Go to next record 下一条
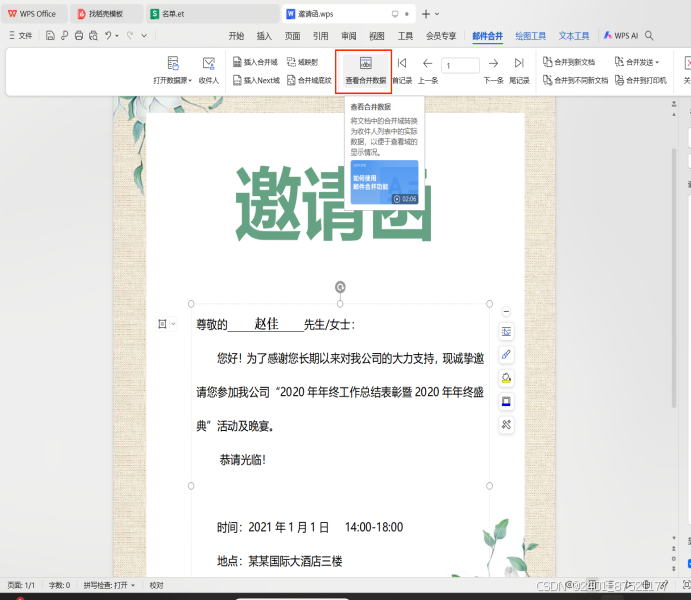The image size is (691, 600). click(493, 70)
